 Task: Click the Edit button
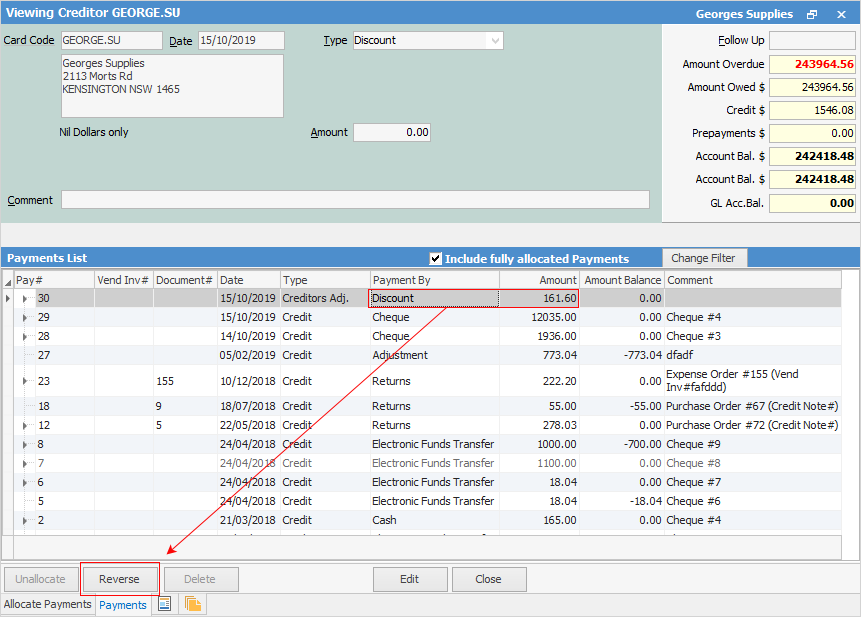410,579
